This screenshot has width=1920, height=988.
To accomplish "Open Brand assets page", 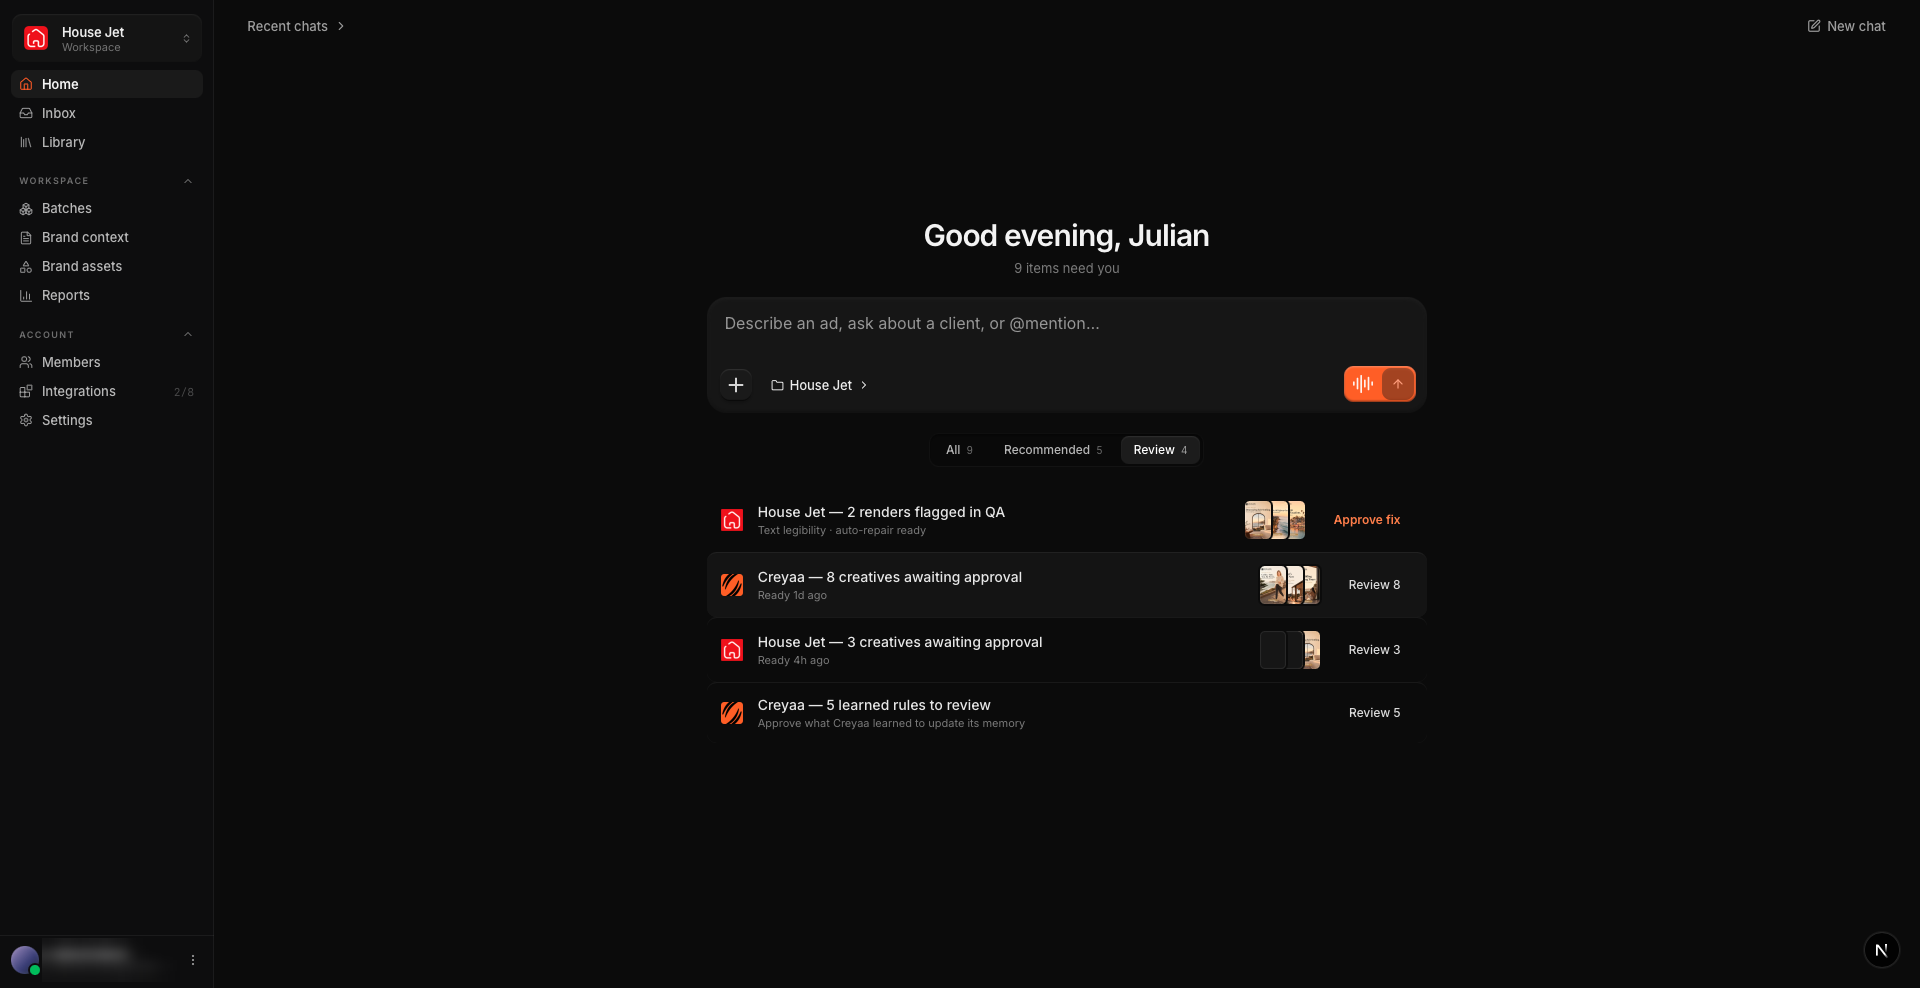I will click(107, 266).
